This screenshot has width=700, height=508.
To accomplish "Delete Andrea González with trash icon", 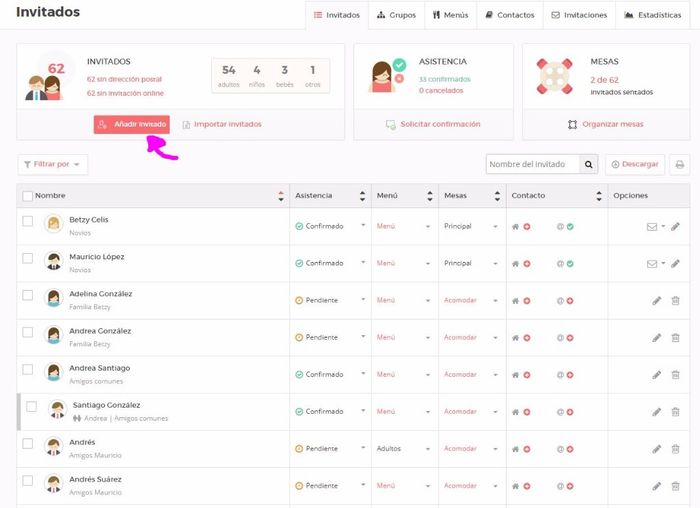I will [675, 337].
